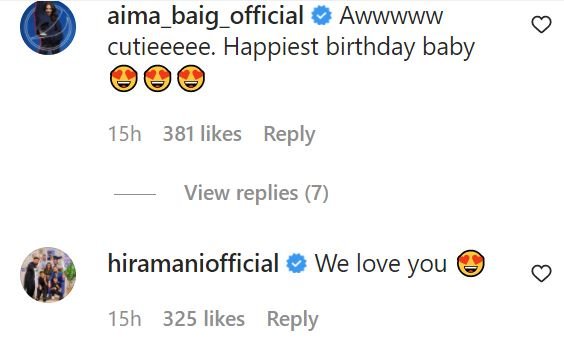Click the third heart-eyes emoji in aima's comment
Viewport: 564px width, 364px height.
pos(191,78)
